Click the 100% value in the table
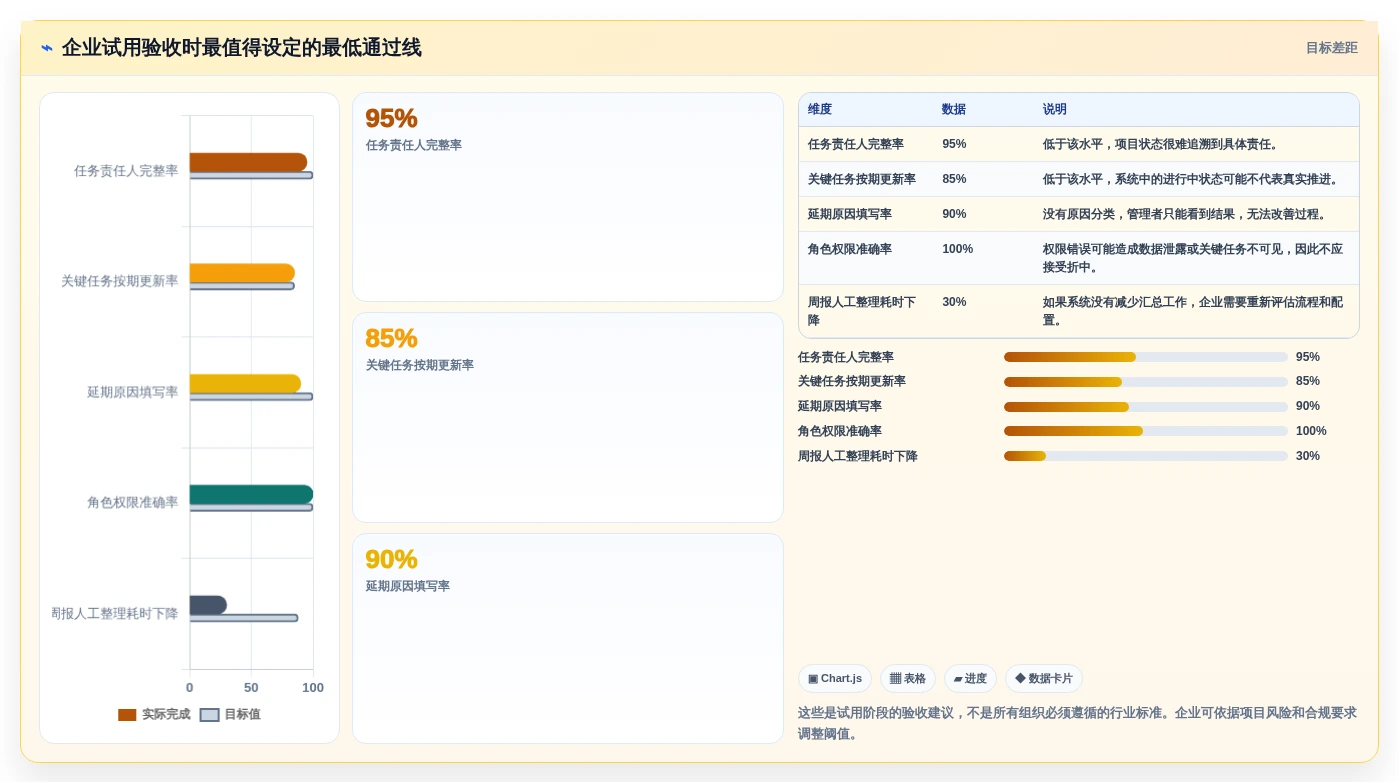The height and width of the screenshot is (782, 1399). tap(957, 249)
